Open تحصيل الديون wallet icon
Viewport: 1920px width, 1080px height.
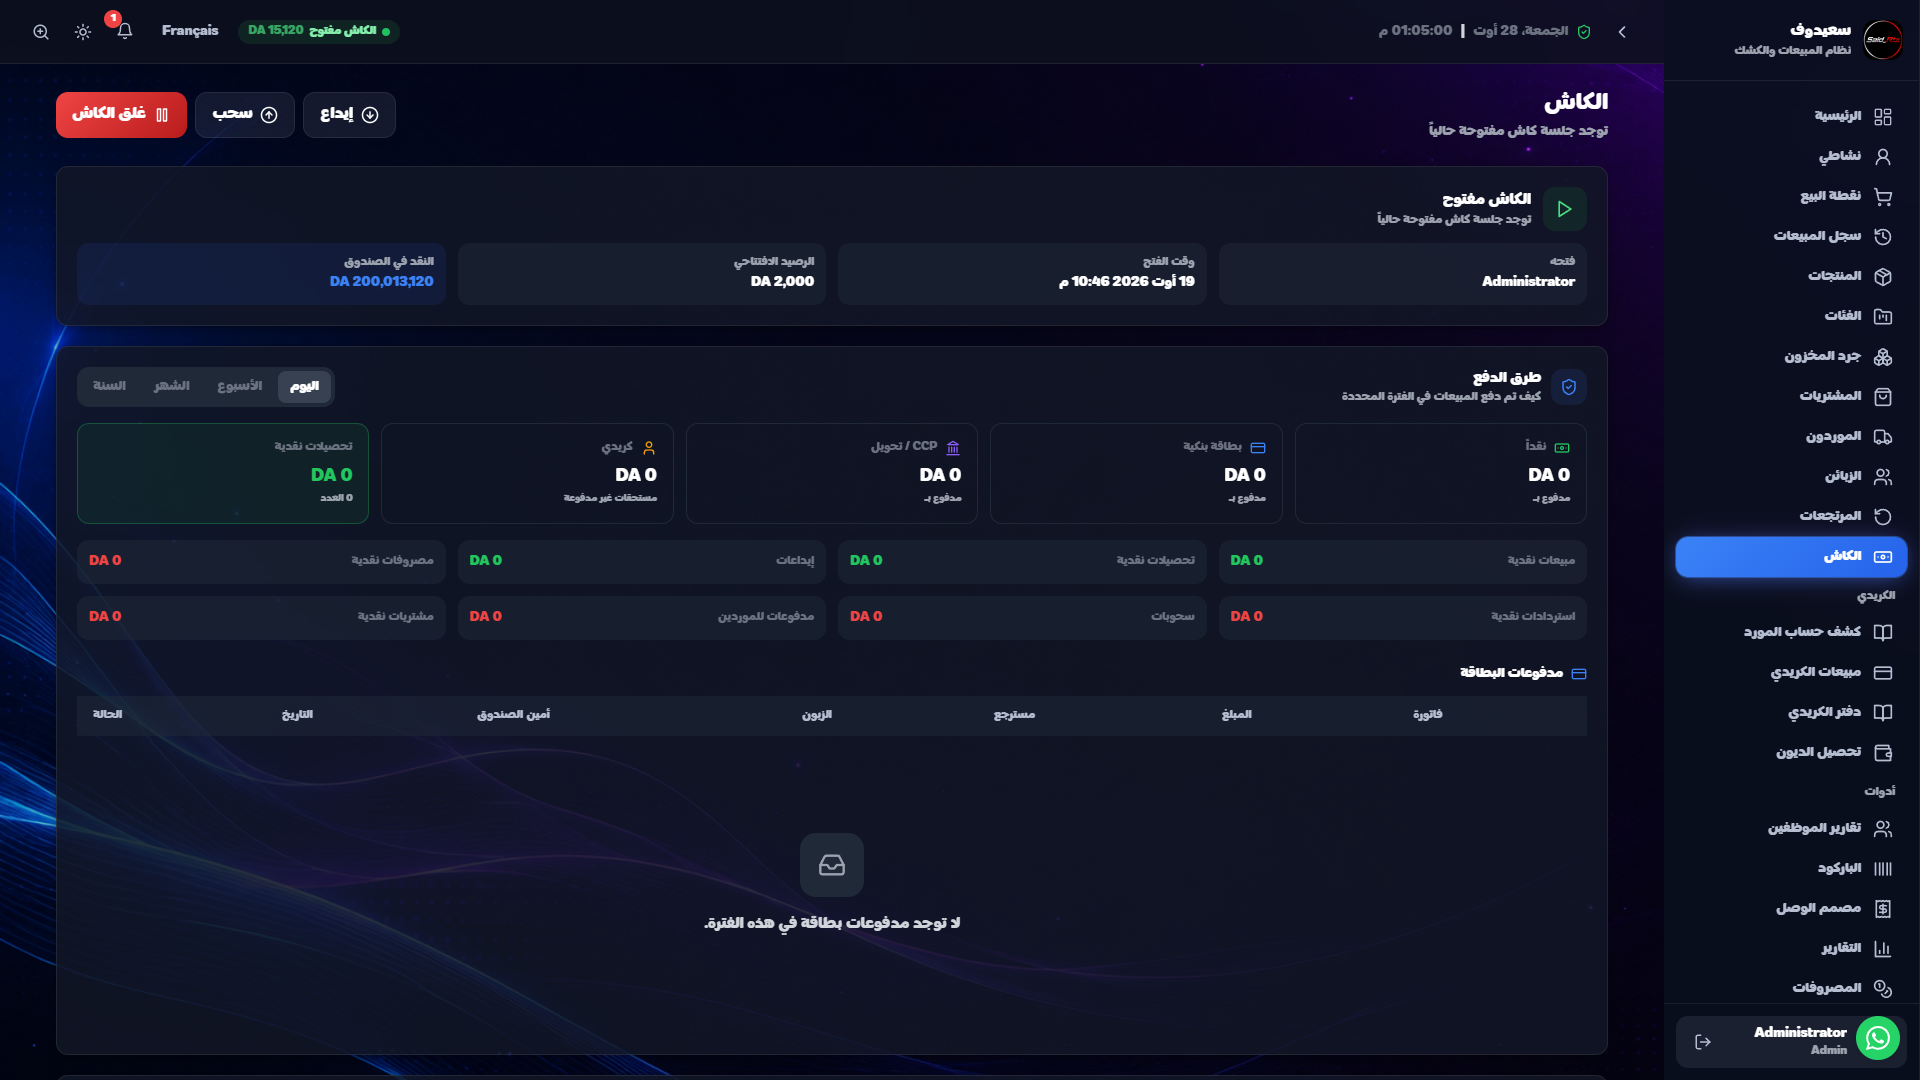(1882, 753)
